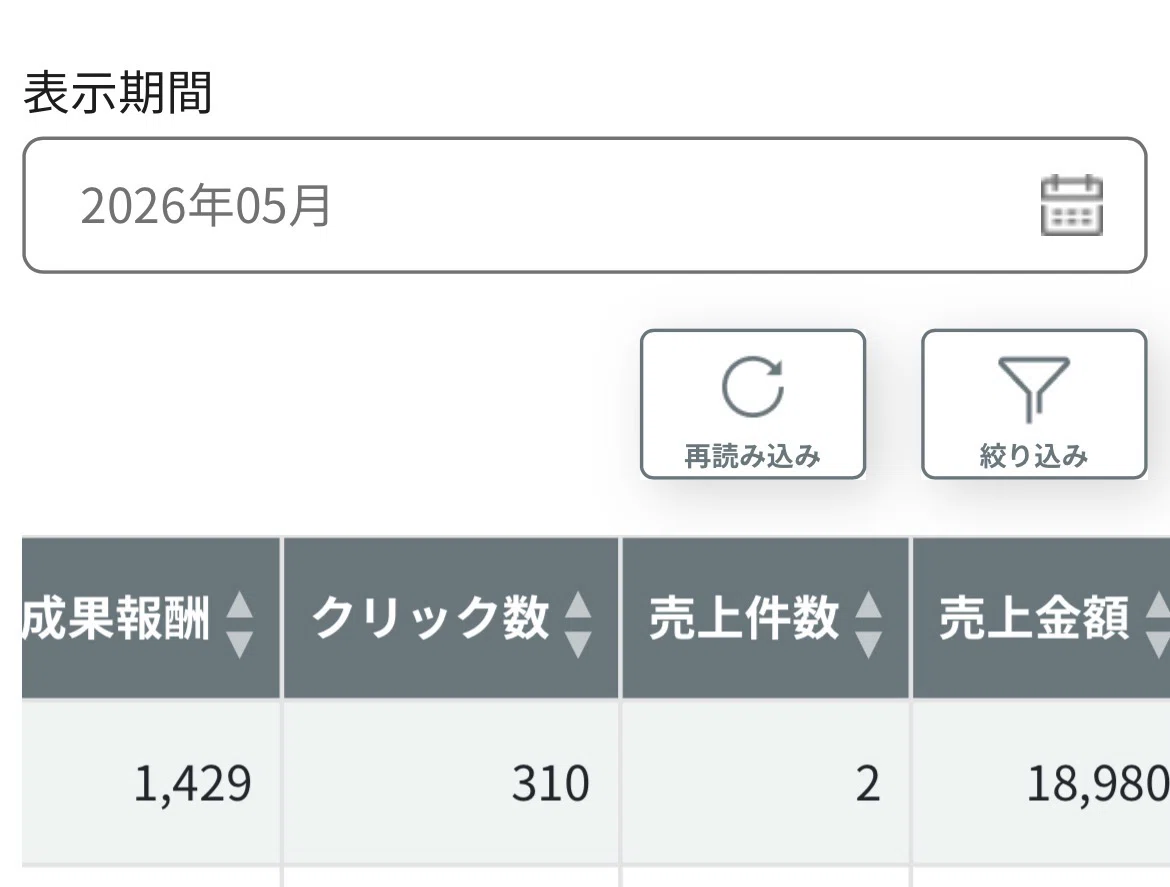
Task: Sort クリック数 ascending with up arrow
Action: pyautogui.click(x=578, y=604)
